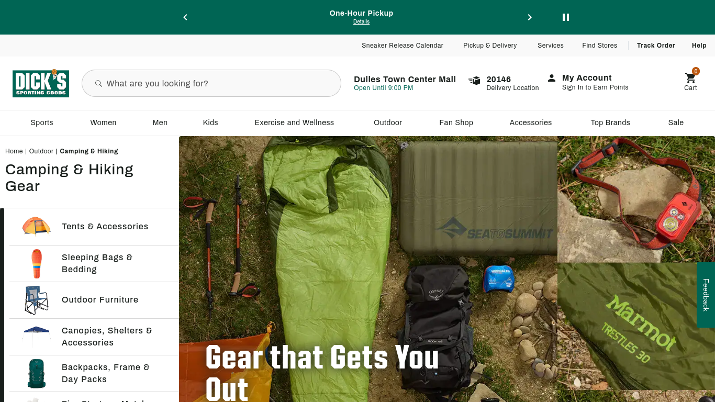Image resolution: width=715 pixels, height=402 pixels.
Task: Click the magnifying glass search icon
Action: coord(98,83)
